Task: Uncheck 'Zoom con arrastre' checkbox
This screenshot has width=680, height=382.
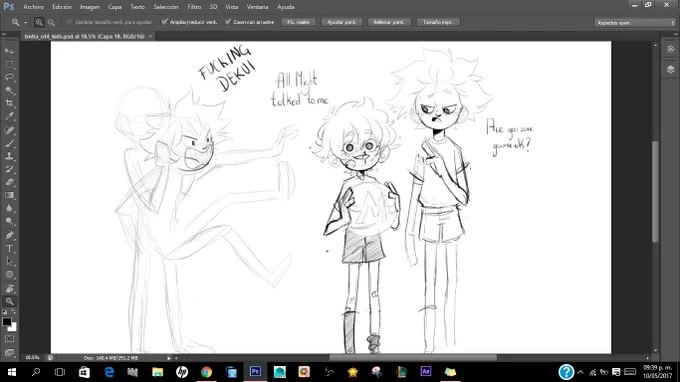Action: pos(228,22)
